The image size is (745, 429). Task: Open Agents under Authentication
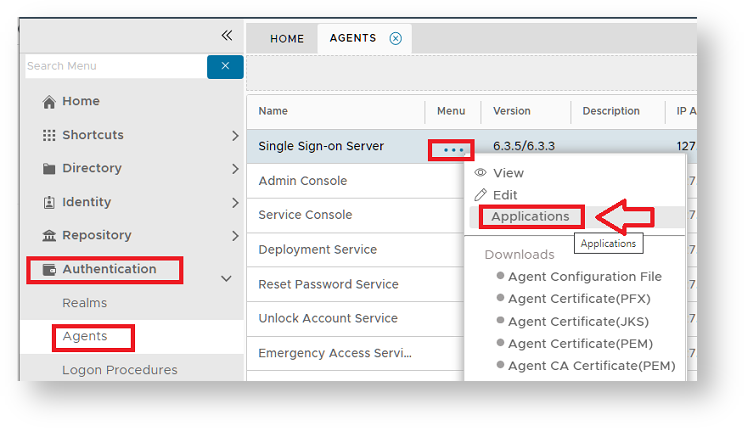click(85, 337)
